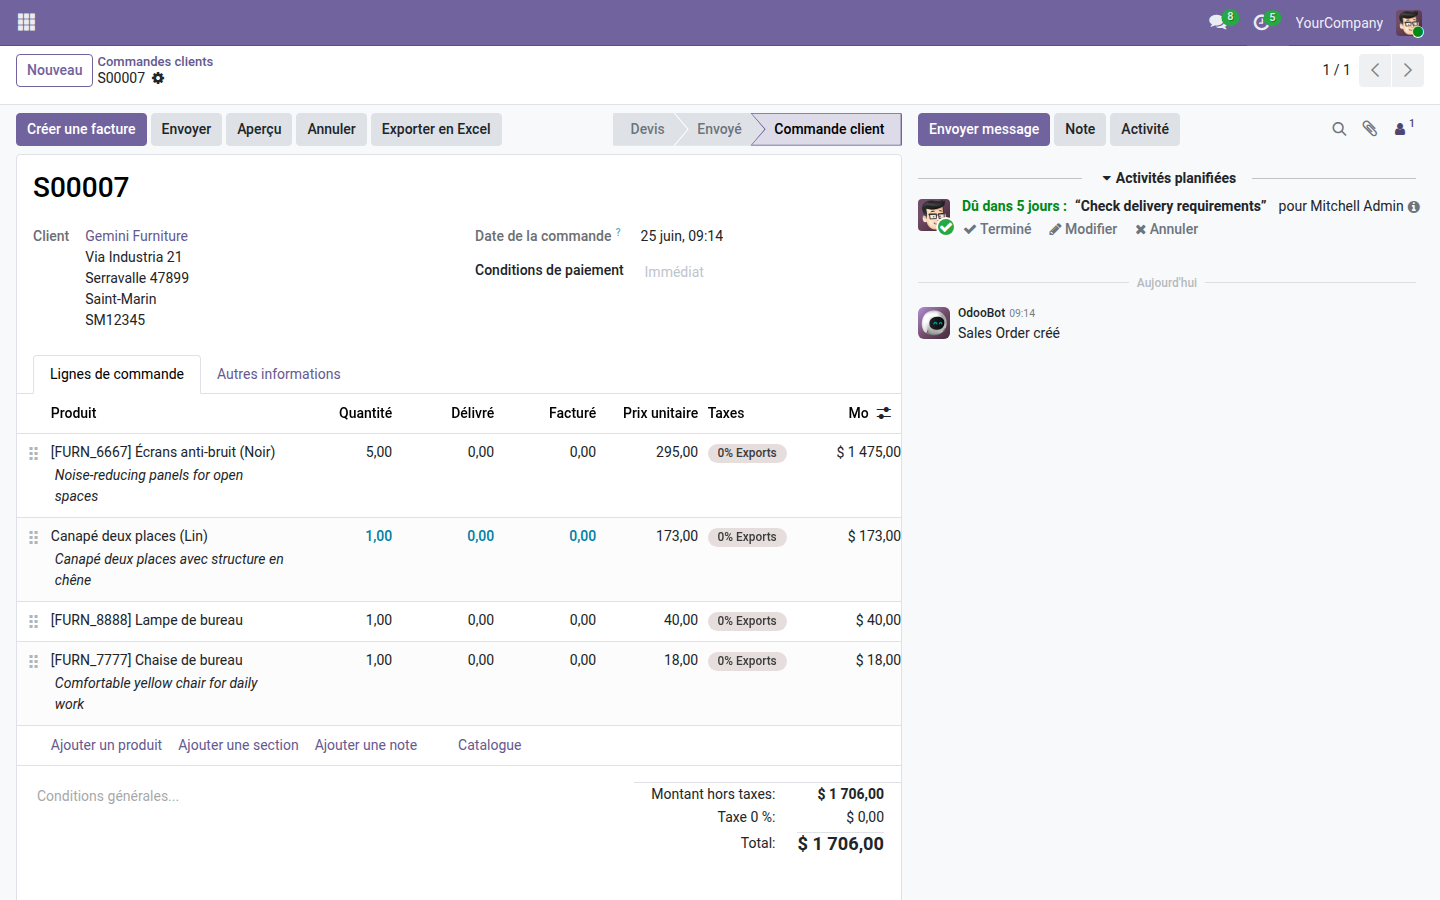Click Devis status step
1440x900 pixels.
coord(647,129)
